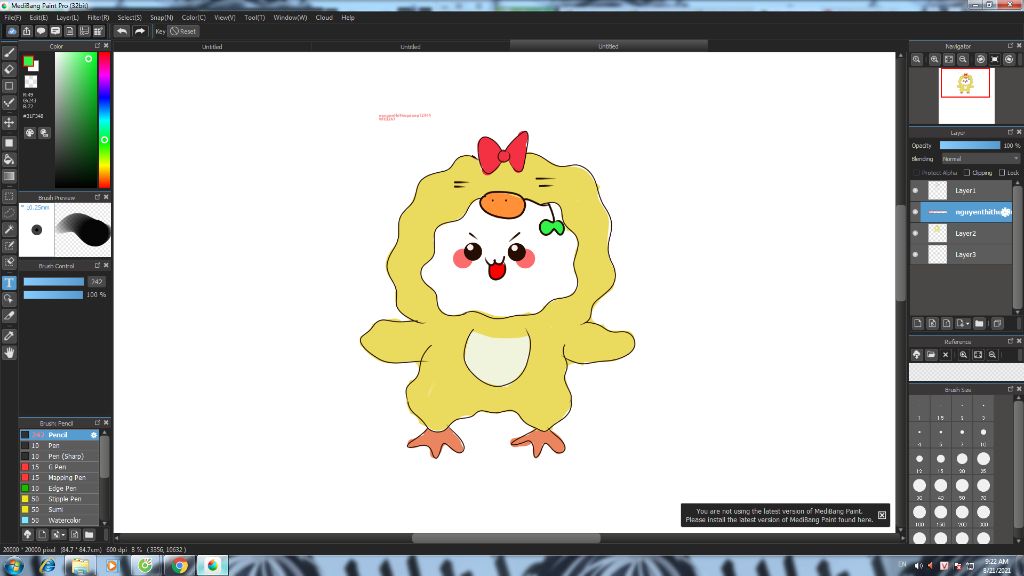Click Navigator fit-to-window icon

point(948,59)
